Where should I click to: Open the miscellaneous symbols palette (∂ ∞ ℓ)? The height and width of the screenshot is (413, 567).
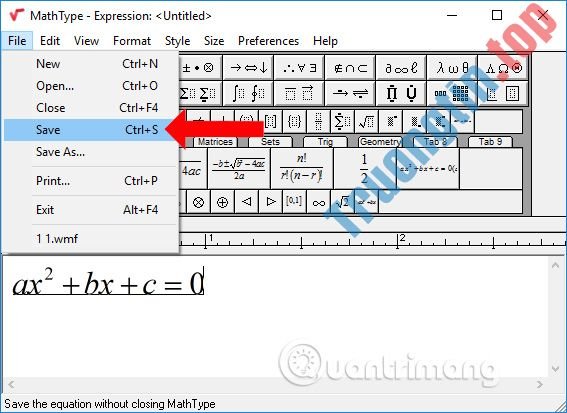(401, 68)
